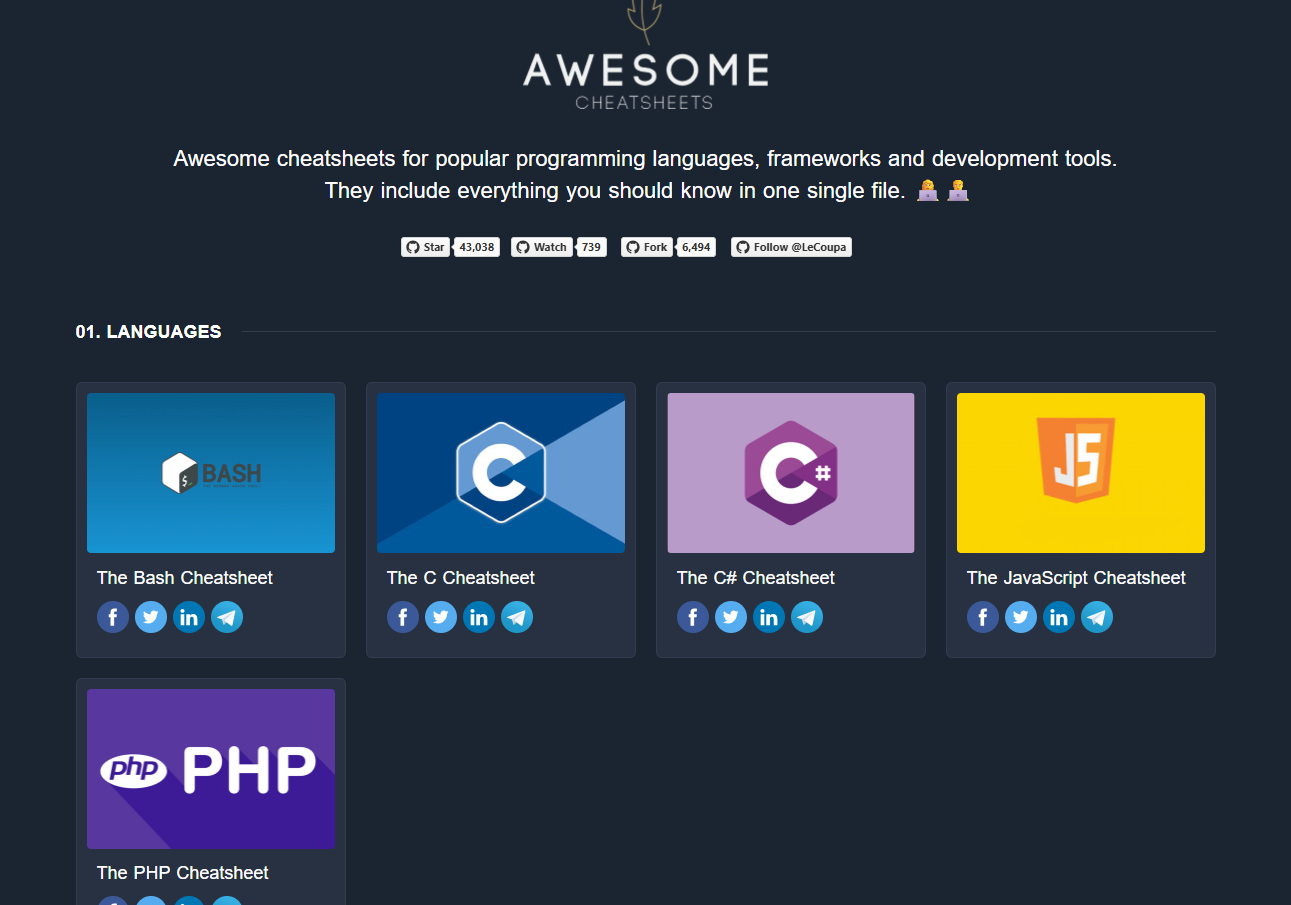Share the C Cheatsheet on Telegram
The image size is (1291, 905).
(517, 617)
